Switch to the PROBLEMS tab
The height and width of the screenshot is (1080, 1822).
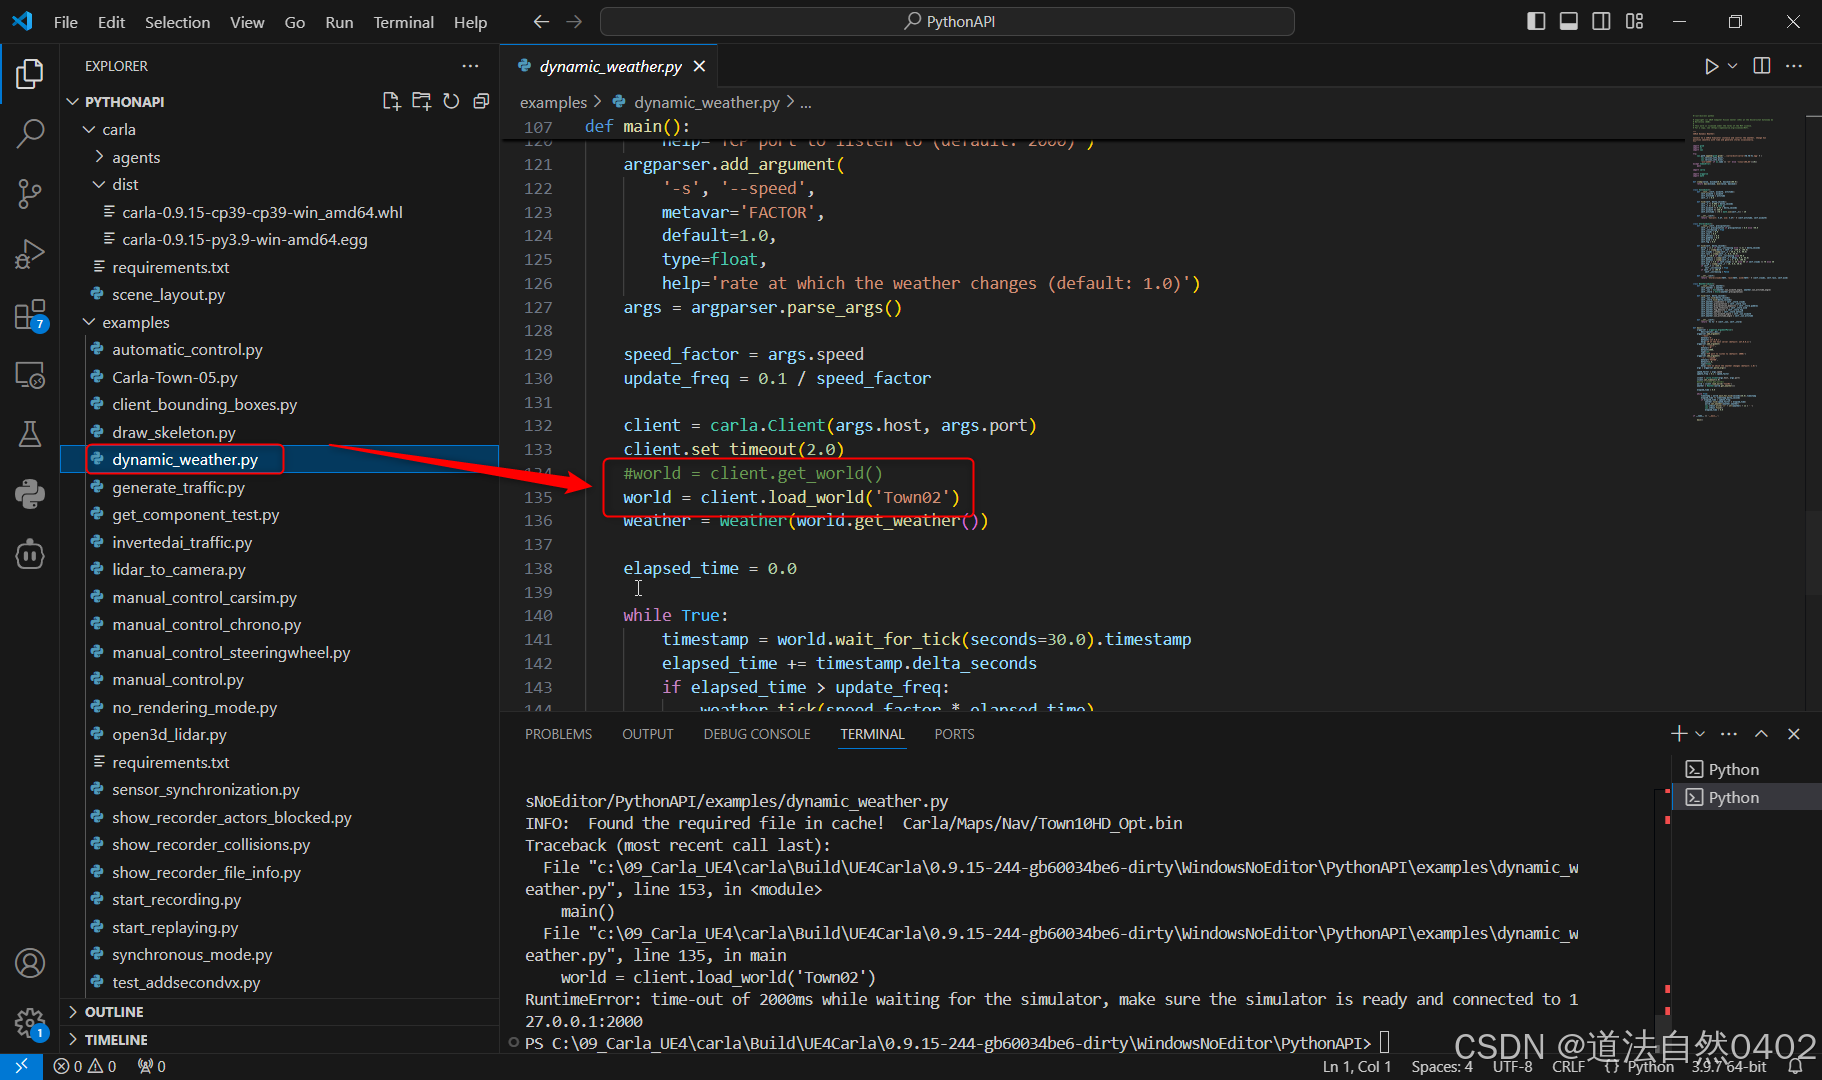tap(558, 734)
